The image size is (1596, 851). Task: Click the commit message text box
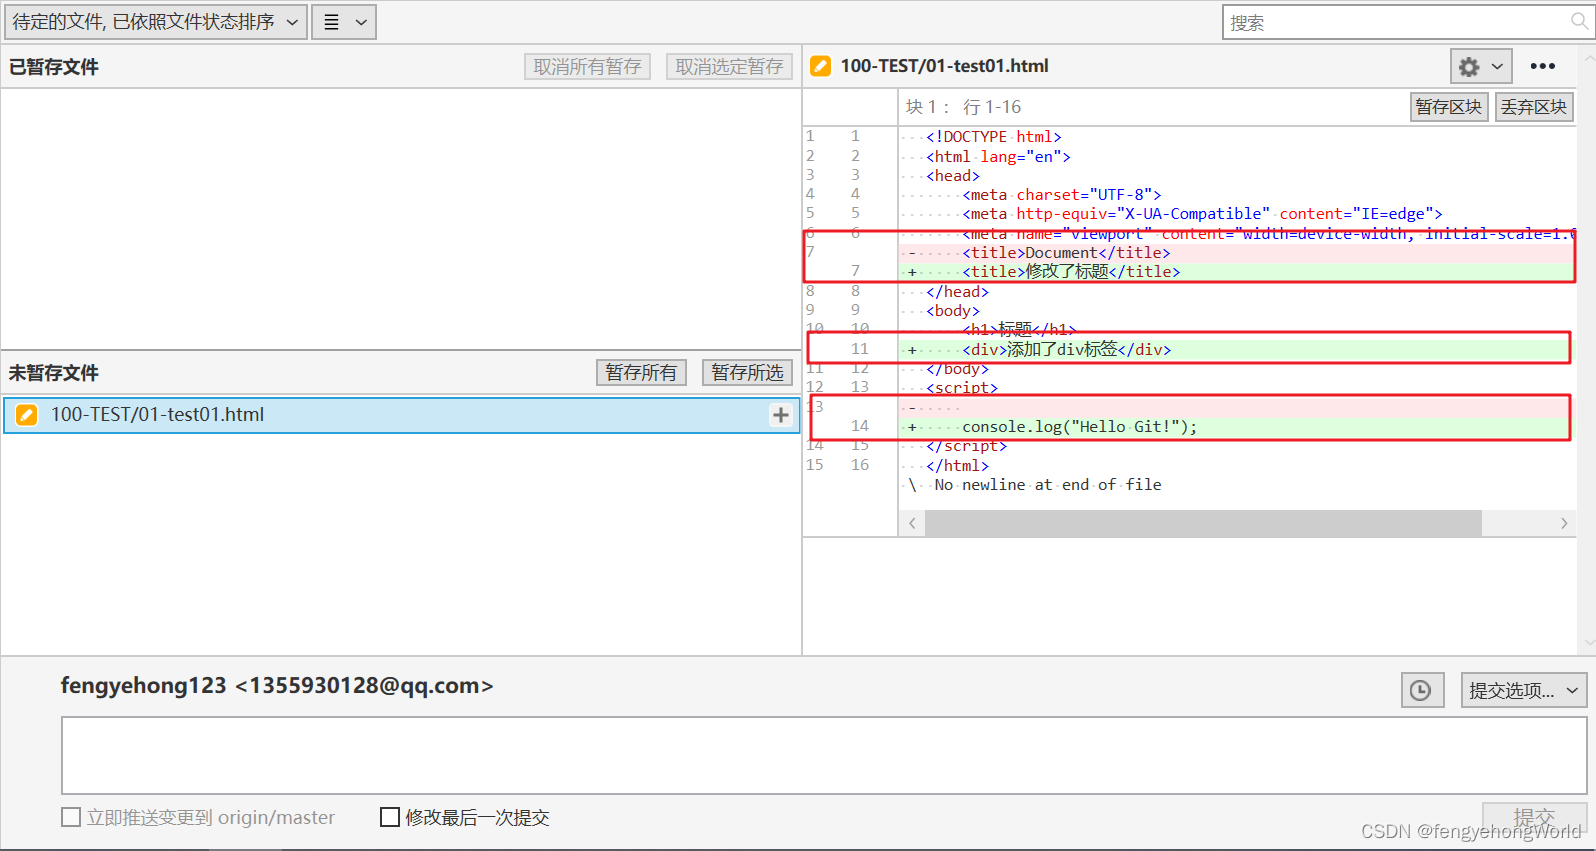(x=824, y=755)
